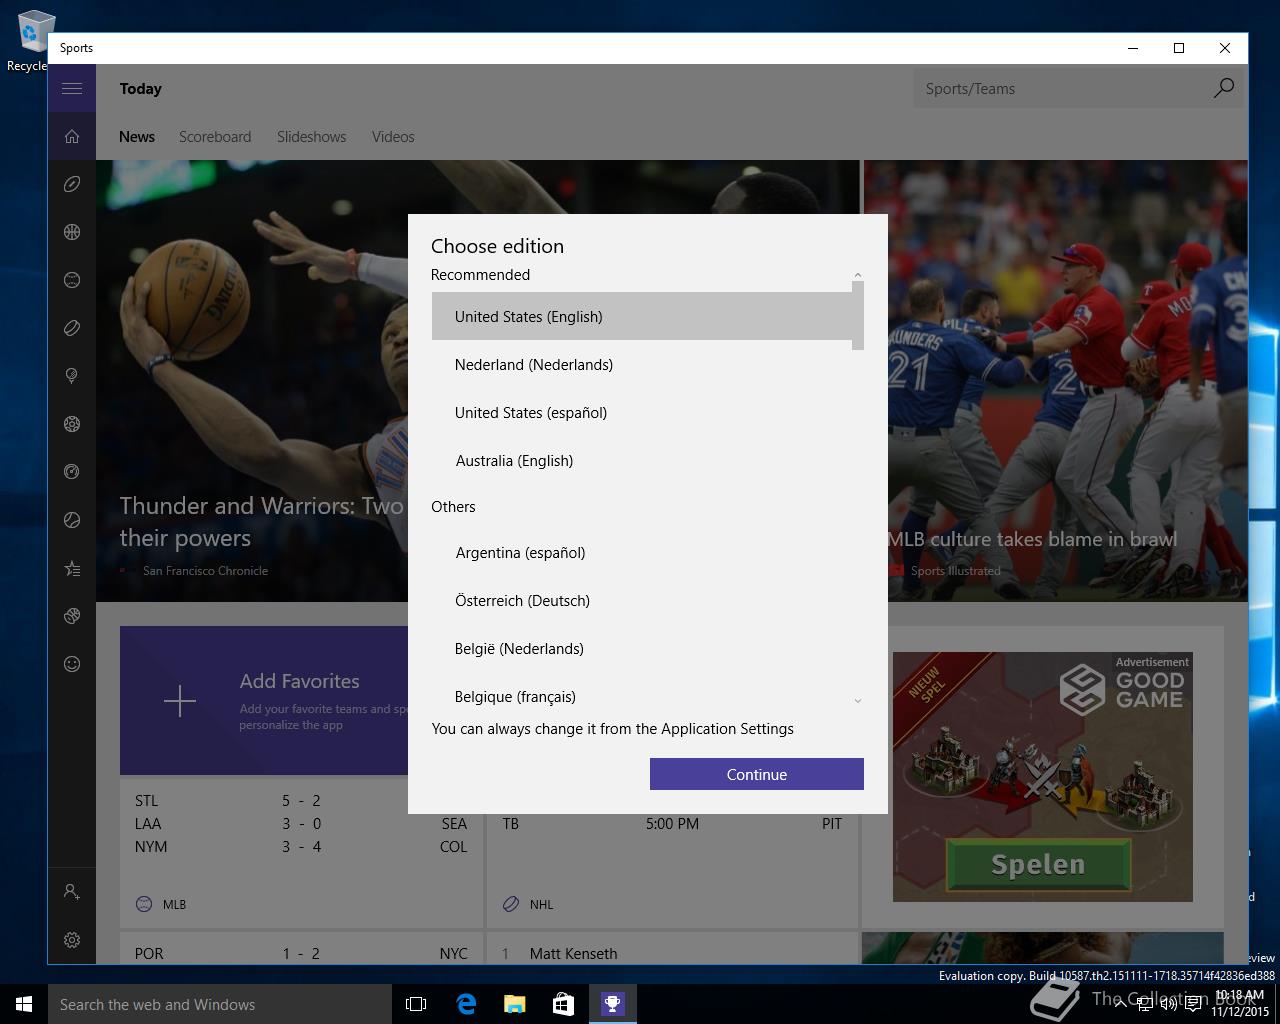The image size is (1280, 1024).
Task: Open app settings gear in sidebar
Action: tap(72, 940)
